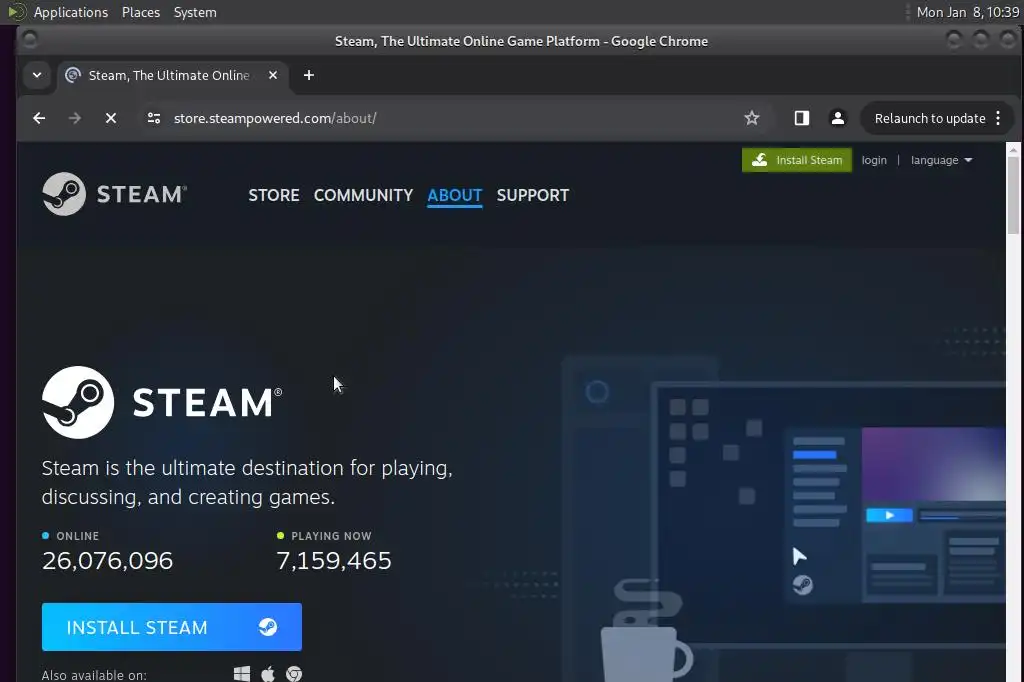Click the Chrome OS platform icon

(294, 674)
